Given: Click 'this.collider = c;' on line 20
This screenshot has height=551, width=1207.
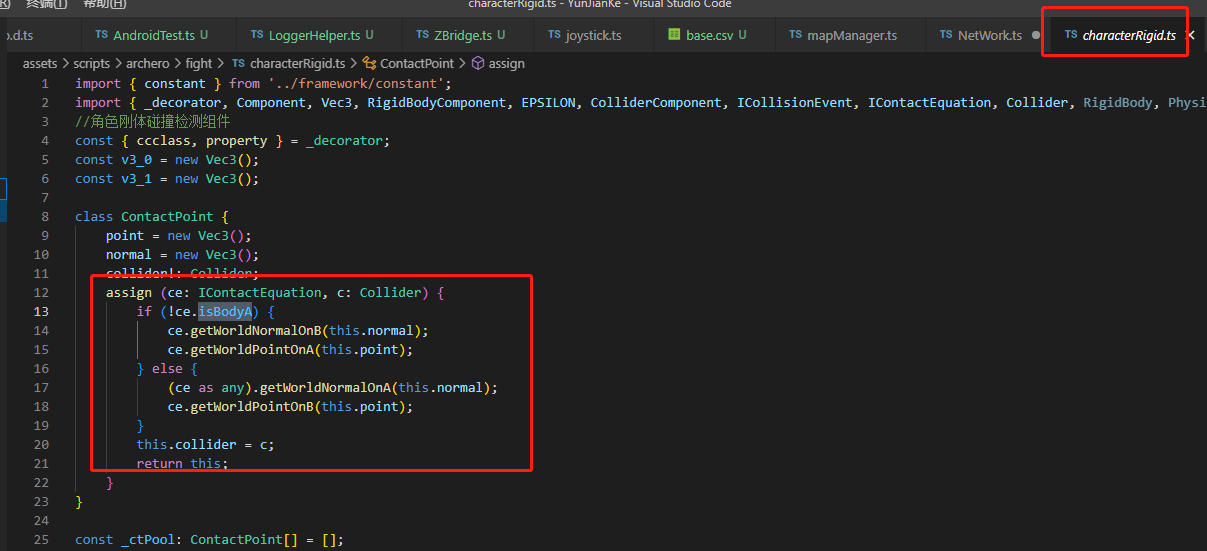Looking at the screenshot, I should coord(206,444).
